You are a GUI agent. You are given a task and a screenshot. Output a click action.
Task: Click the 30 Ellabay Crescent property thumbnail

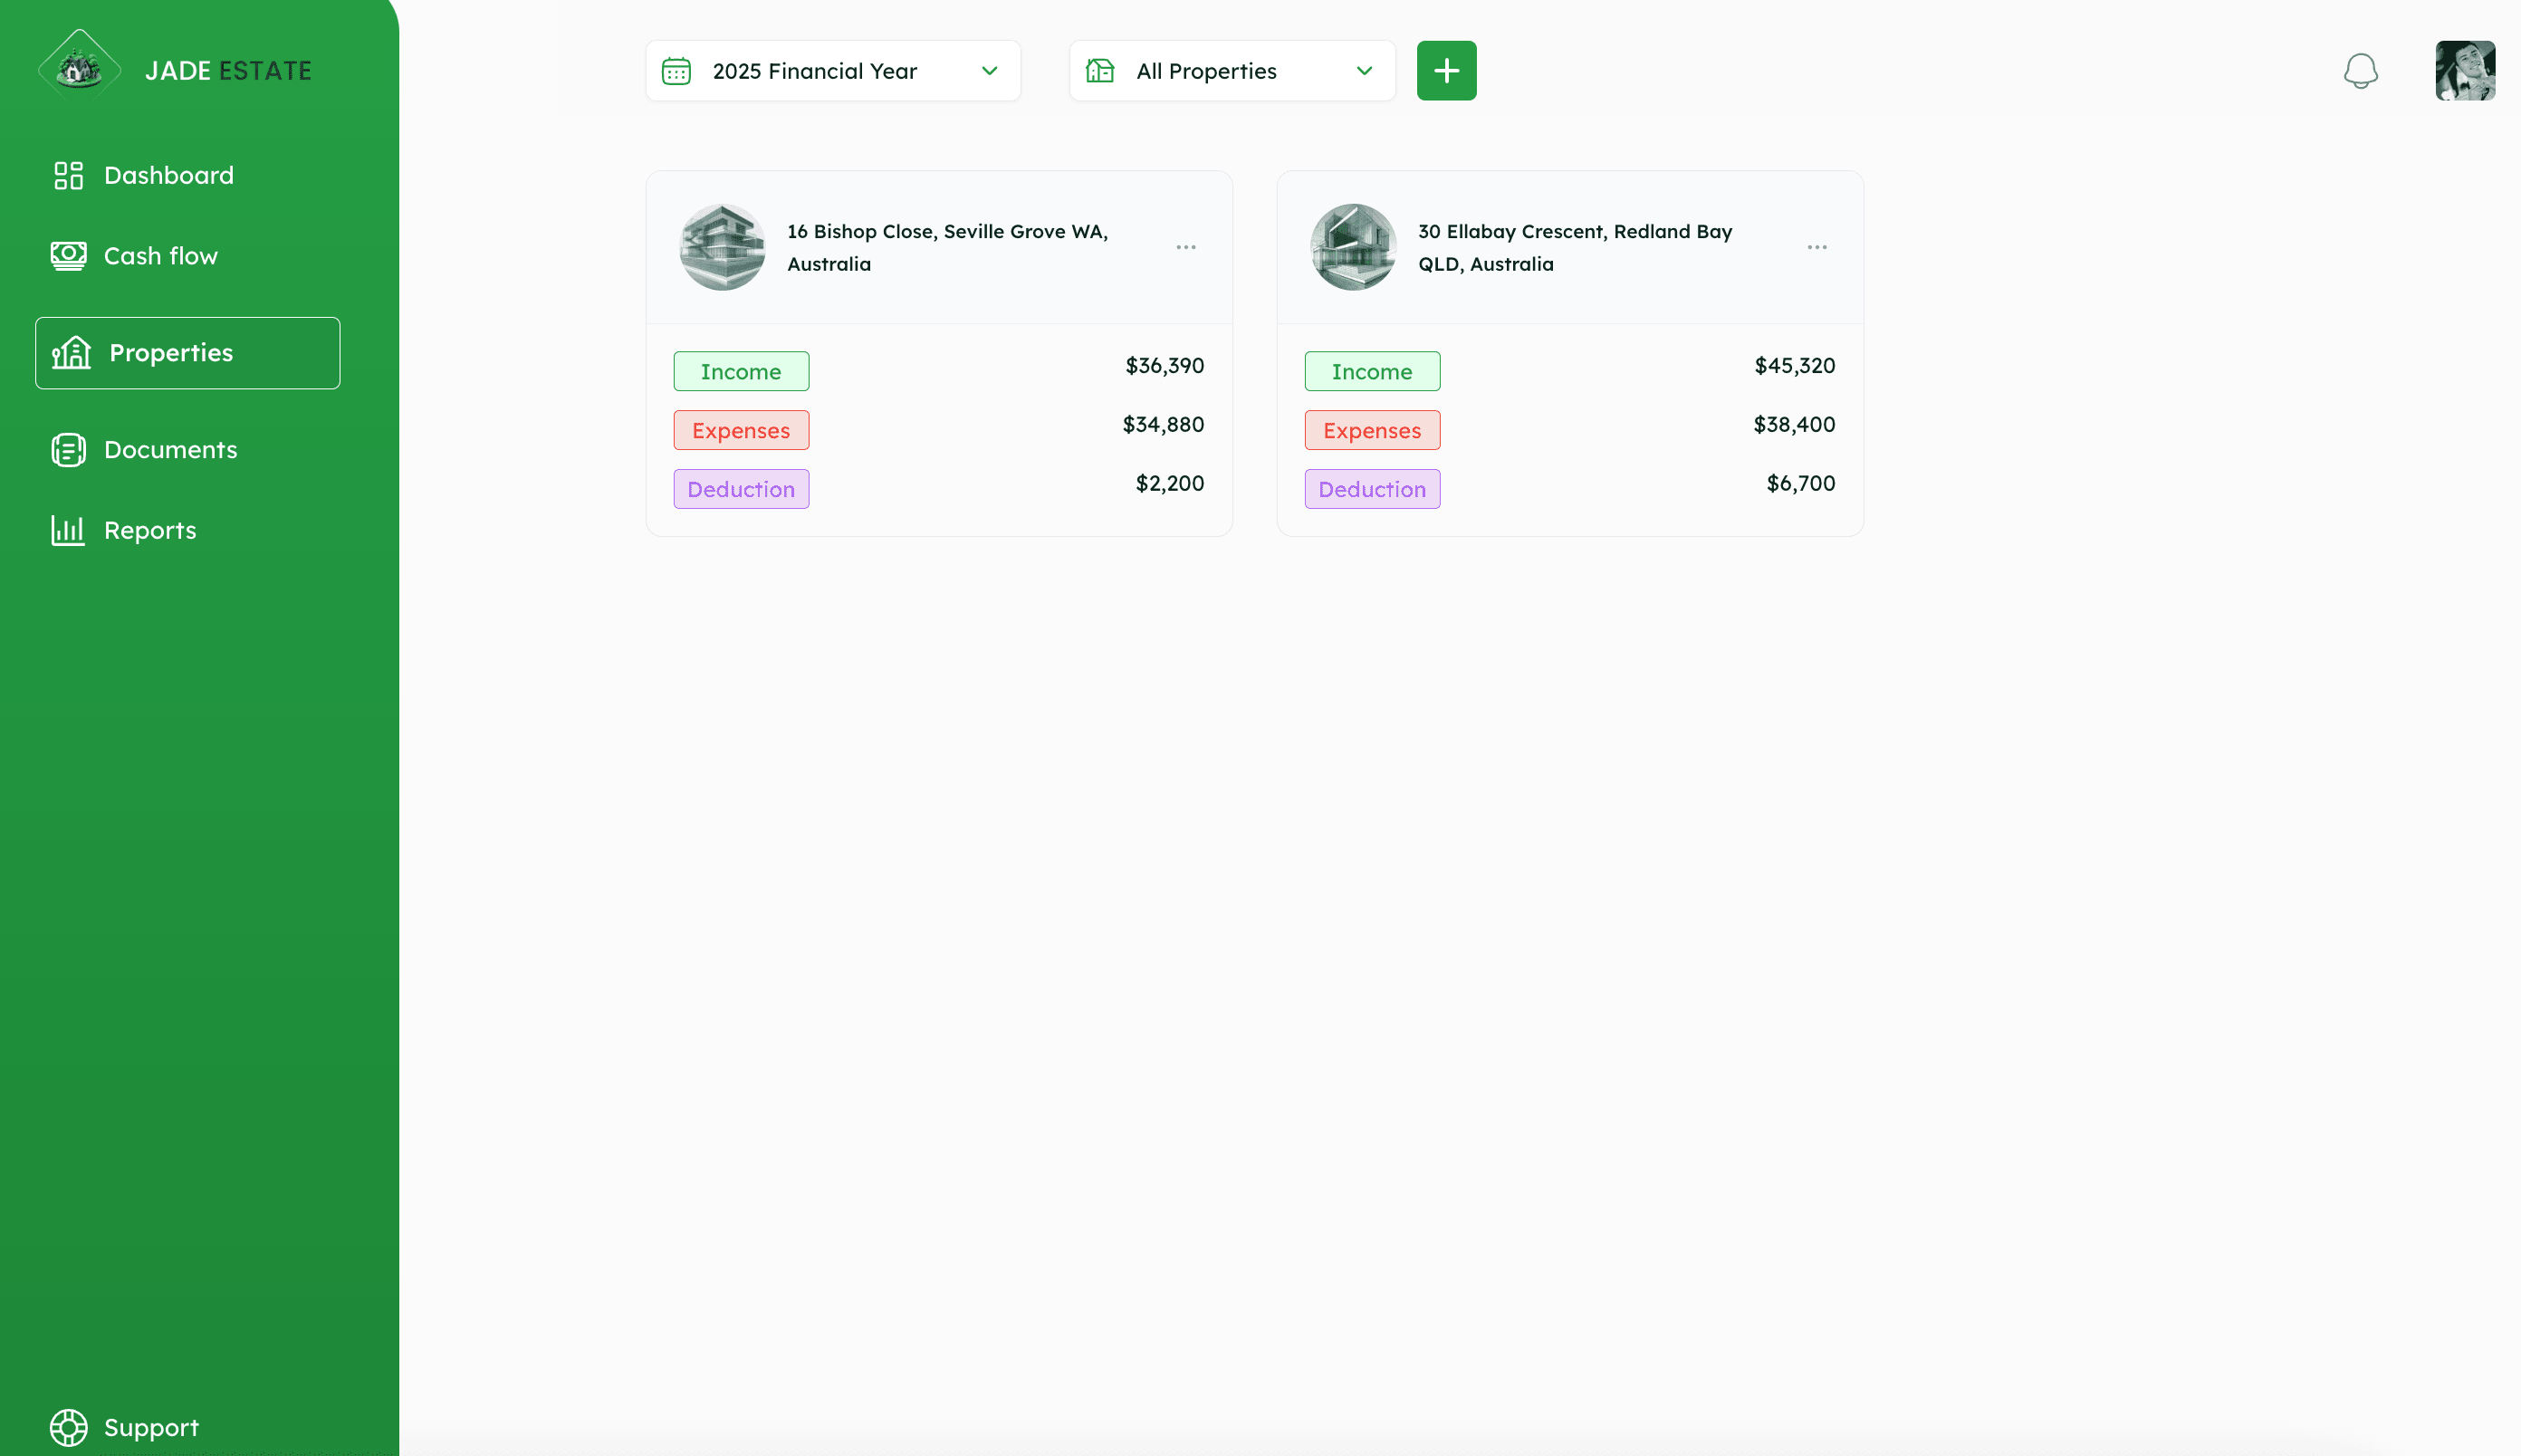(x=1352, y=247)
